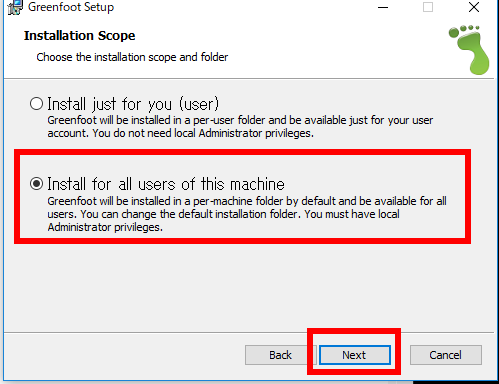The image size is (499, 384).
Task: Click the 'Greenfoot Setup' window title text
Action: click(x=71, y=7)
